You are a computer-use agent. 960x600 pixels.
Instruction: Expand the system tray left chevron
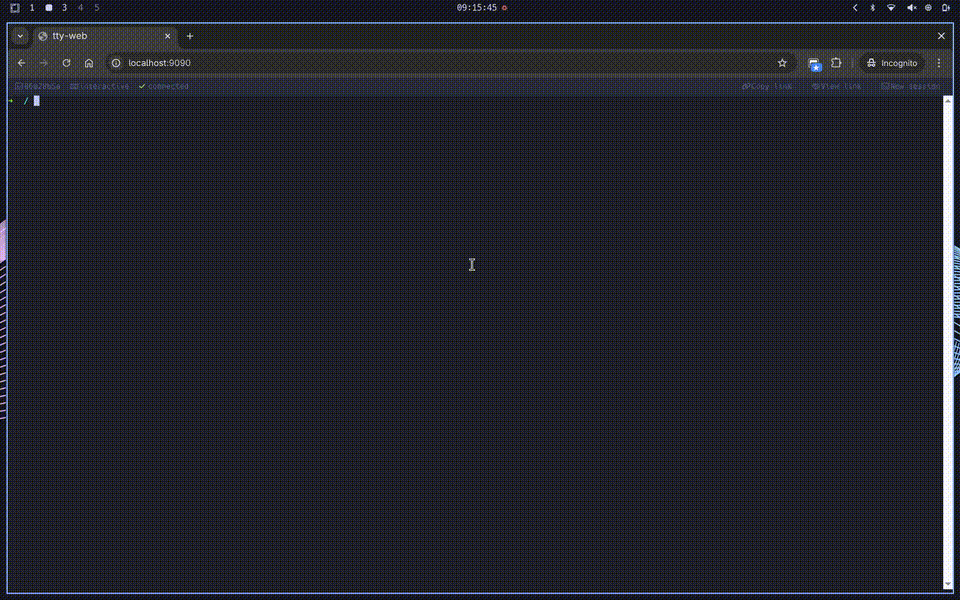(x=855, y=7)
